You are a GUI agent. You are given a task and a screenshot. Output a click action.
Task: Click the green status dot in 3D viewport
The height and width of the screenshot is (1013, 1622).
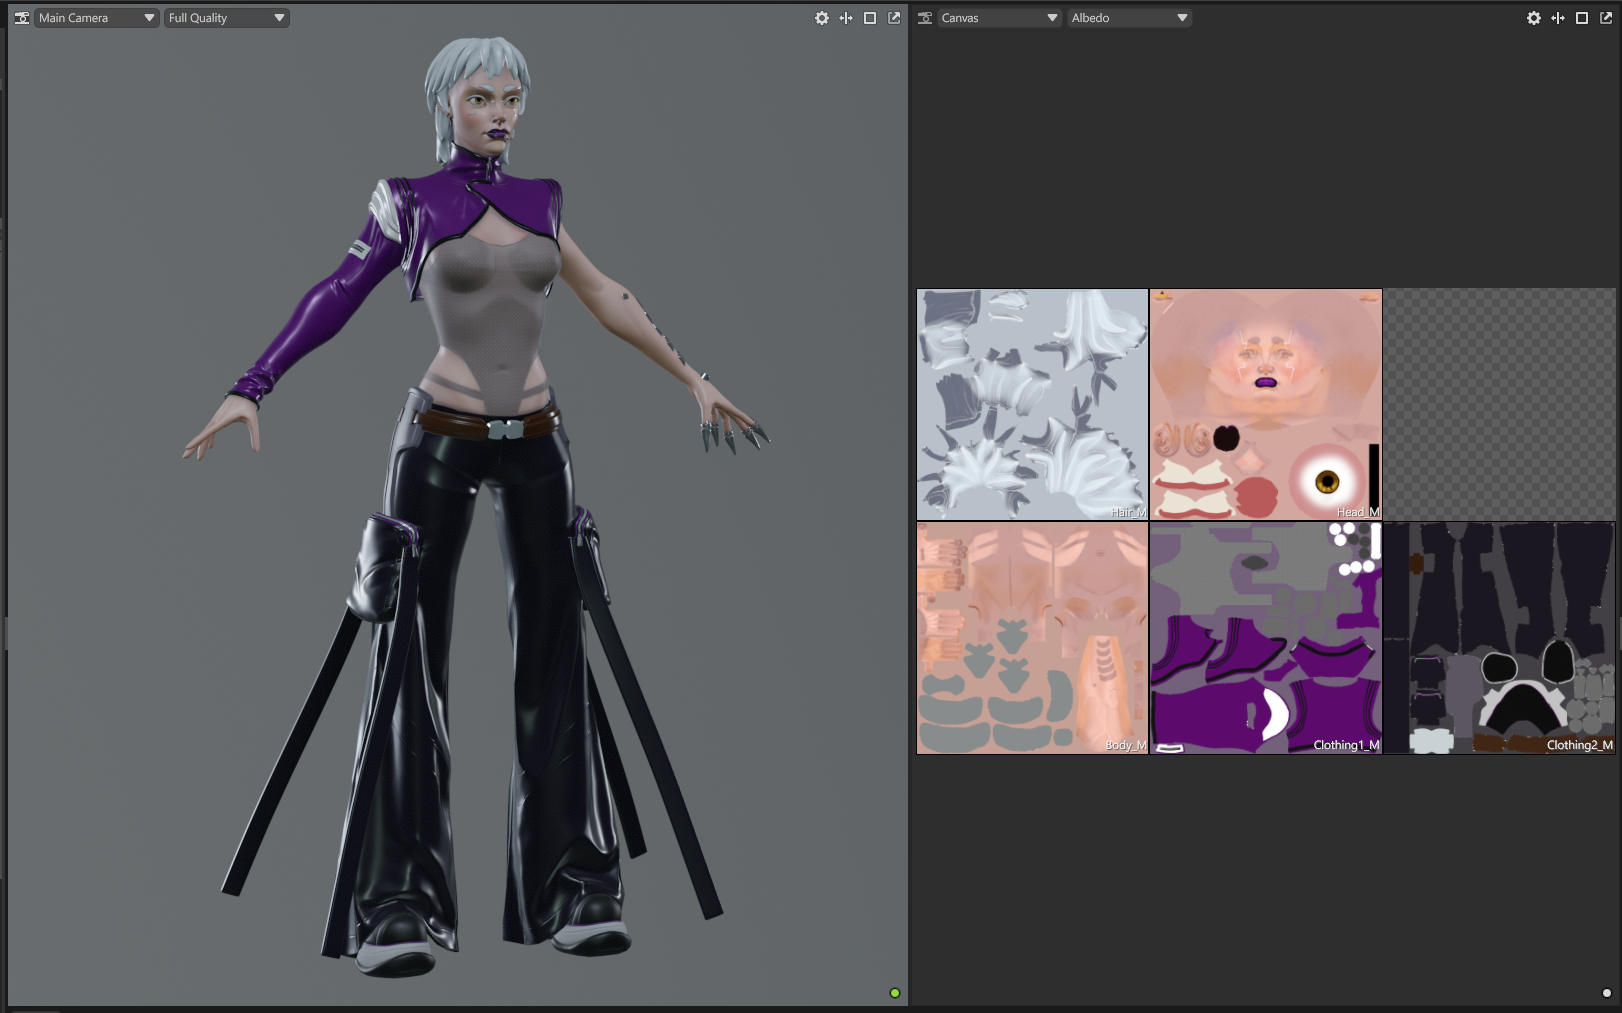[895, 993]
